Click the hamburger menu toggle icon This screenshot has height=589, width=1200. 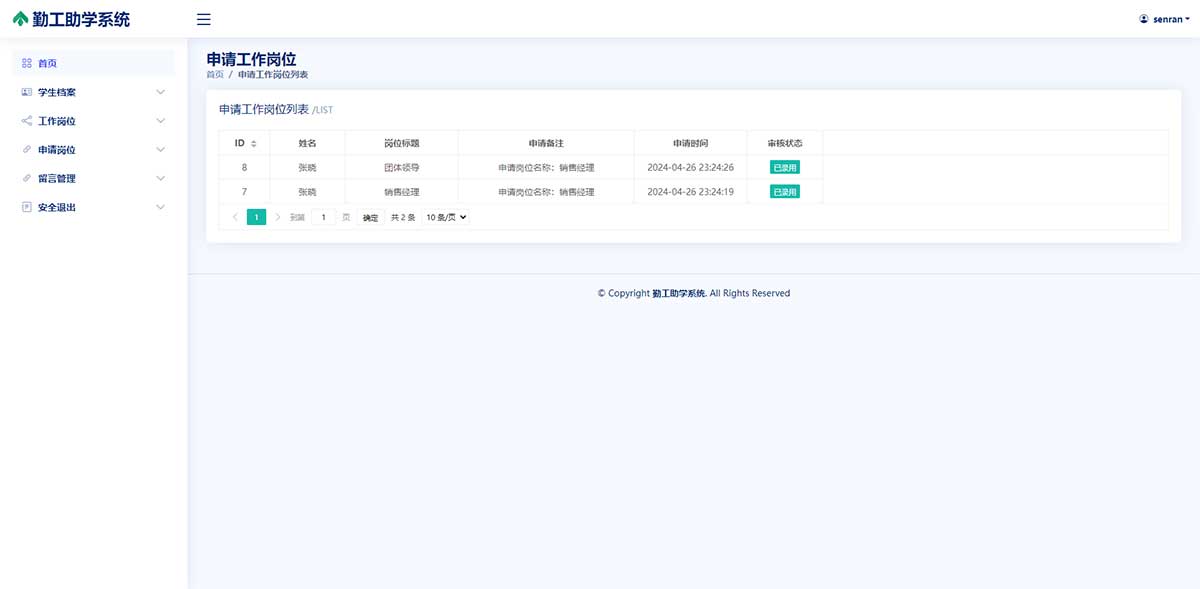point(203,19)
